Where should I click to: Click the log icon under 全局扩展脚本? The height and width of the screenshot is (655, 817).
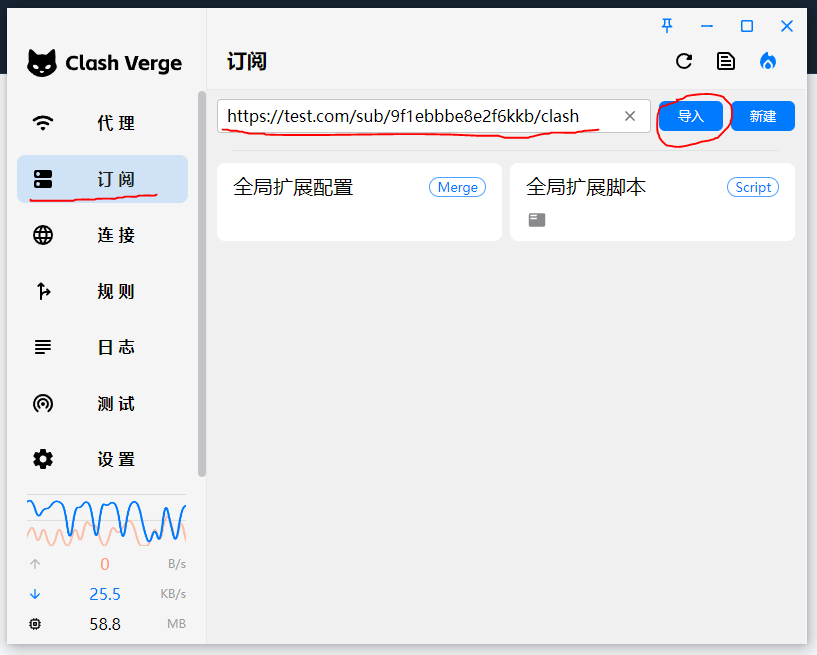[537, 220]
